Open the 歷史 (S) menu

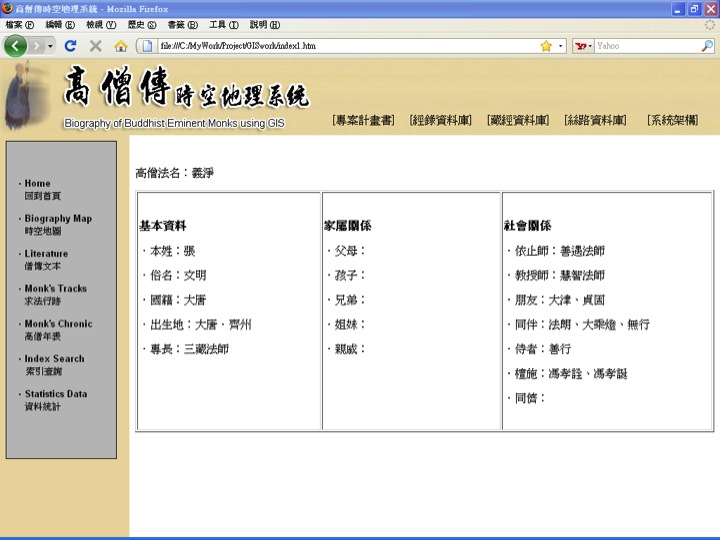pyautogui.click(x=142, y=25)
